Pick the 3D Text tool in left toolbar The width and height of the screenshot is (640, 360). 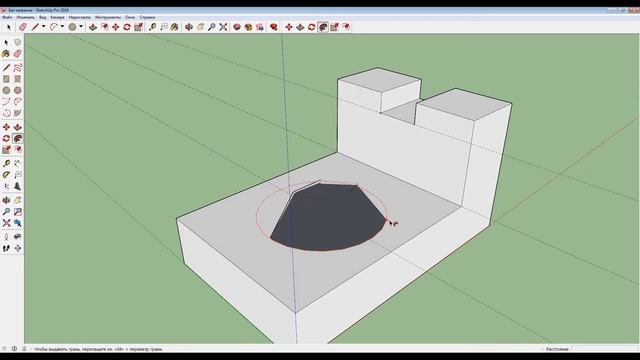(18, 187)
